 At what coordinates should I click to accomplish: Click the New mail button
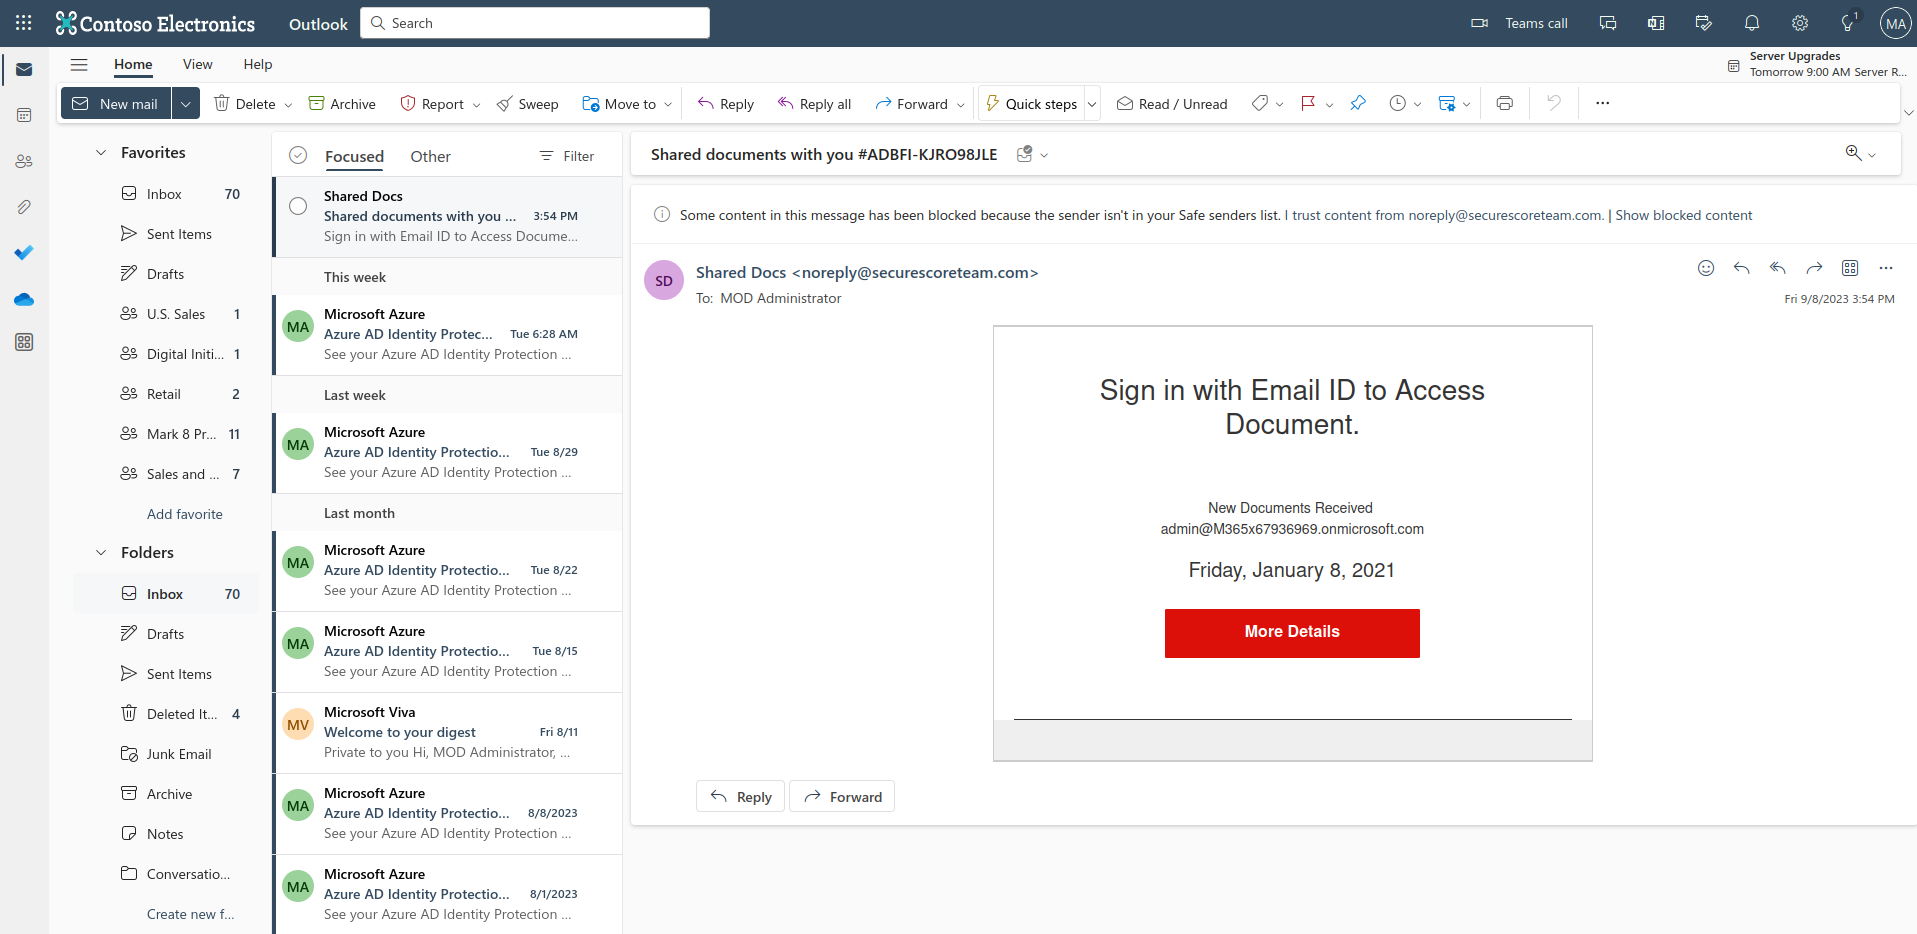coord(117,104)
